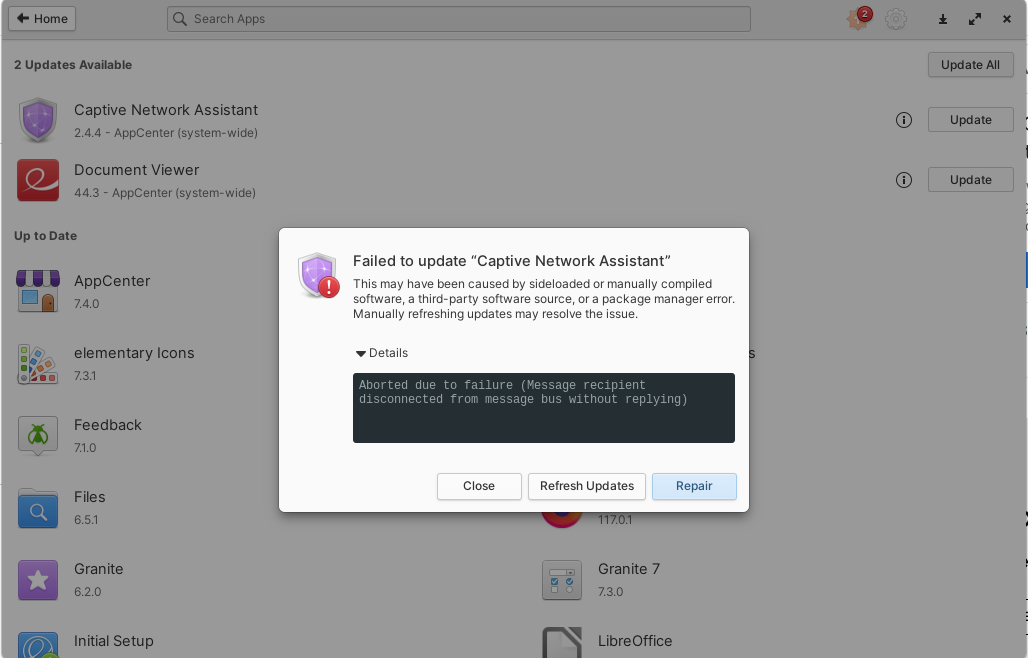Click the info icon beside Captive Network Assistant
This screenshot has width=1028, height=658.
903,119
